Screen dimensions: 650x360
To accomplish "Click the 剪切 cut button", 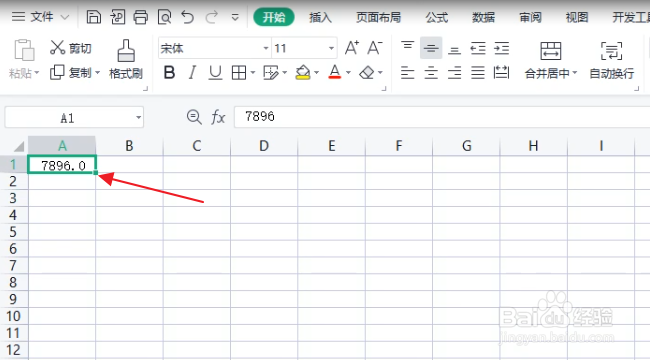I will click(70, 48).
